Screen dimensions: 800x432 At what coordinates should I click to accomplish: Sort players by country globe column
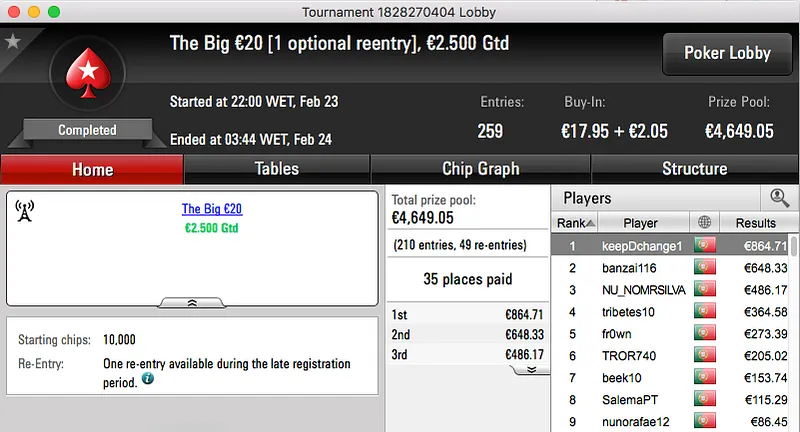[x=707, y=222]
